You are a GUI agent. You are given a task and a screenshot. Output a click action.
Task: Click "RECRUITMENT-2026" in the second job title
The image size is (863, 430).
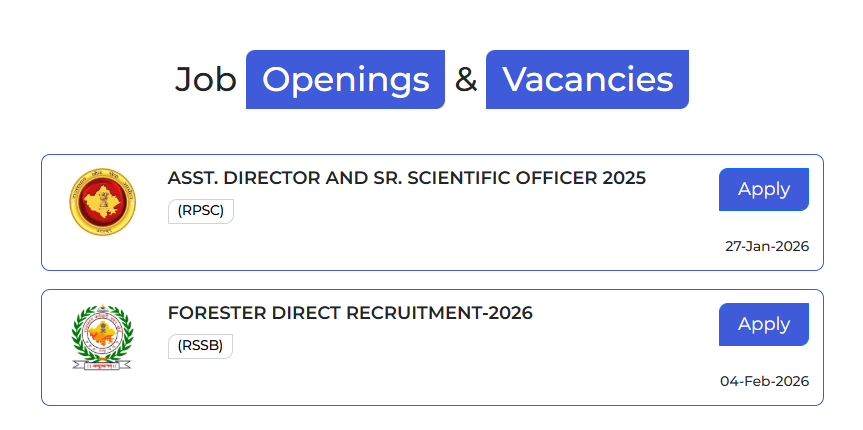(439, 313)
